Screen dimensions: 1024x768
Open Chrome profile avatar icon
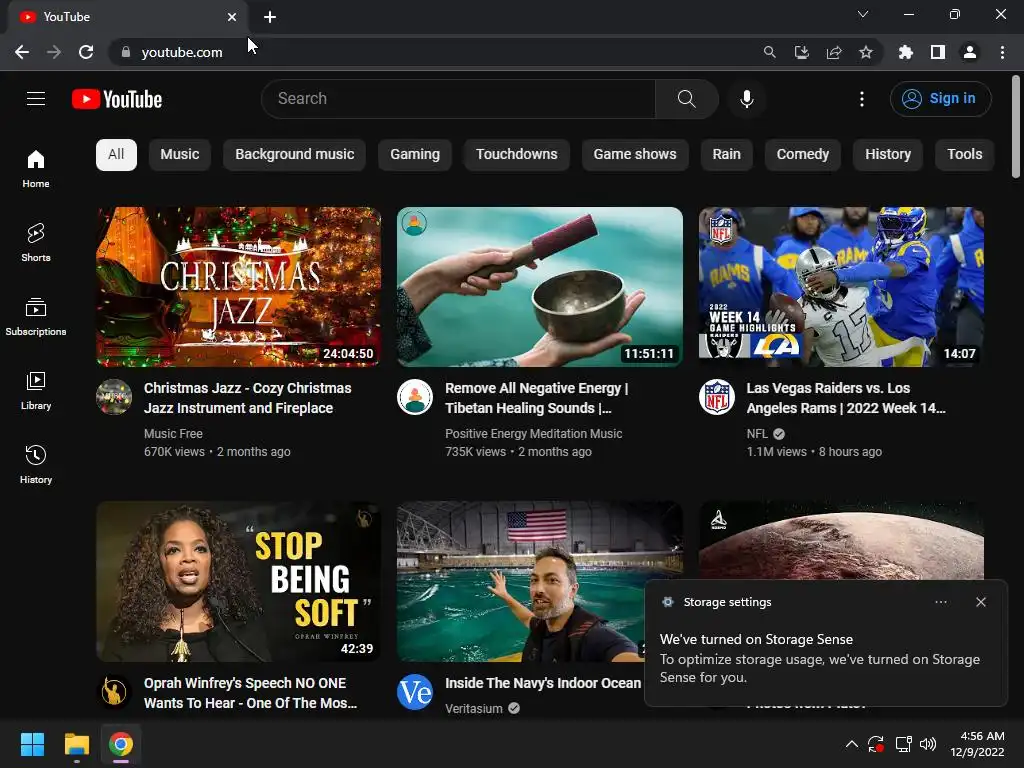(969, 52)
